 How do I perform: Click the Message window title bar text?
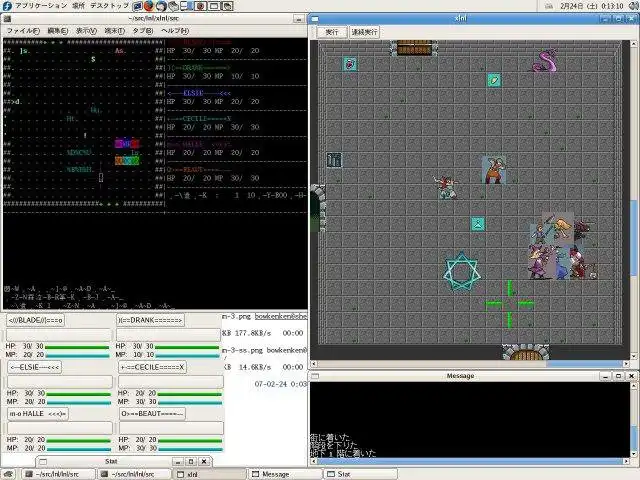pos(460,376)
